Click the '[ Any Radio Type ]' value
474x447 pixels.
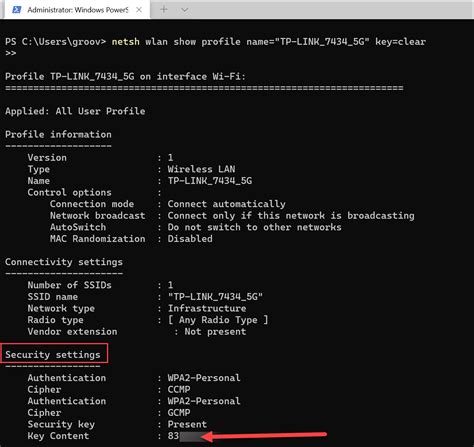[x=218, y=320]
